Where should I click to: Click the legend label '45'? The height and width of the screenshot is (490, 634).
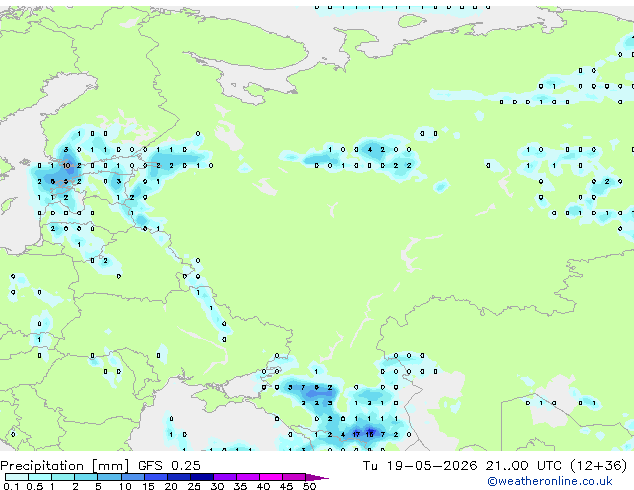(286, 486)
